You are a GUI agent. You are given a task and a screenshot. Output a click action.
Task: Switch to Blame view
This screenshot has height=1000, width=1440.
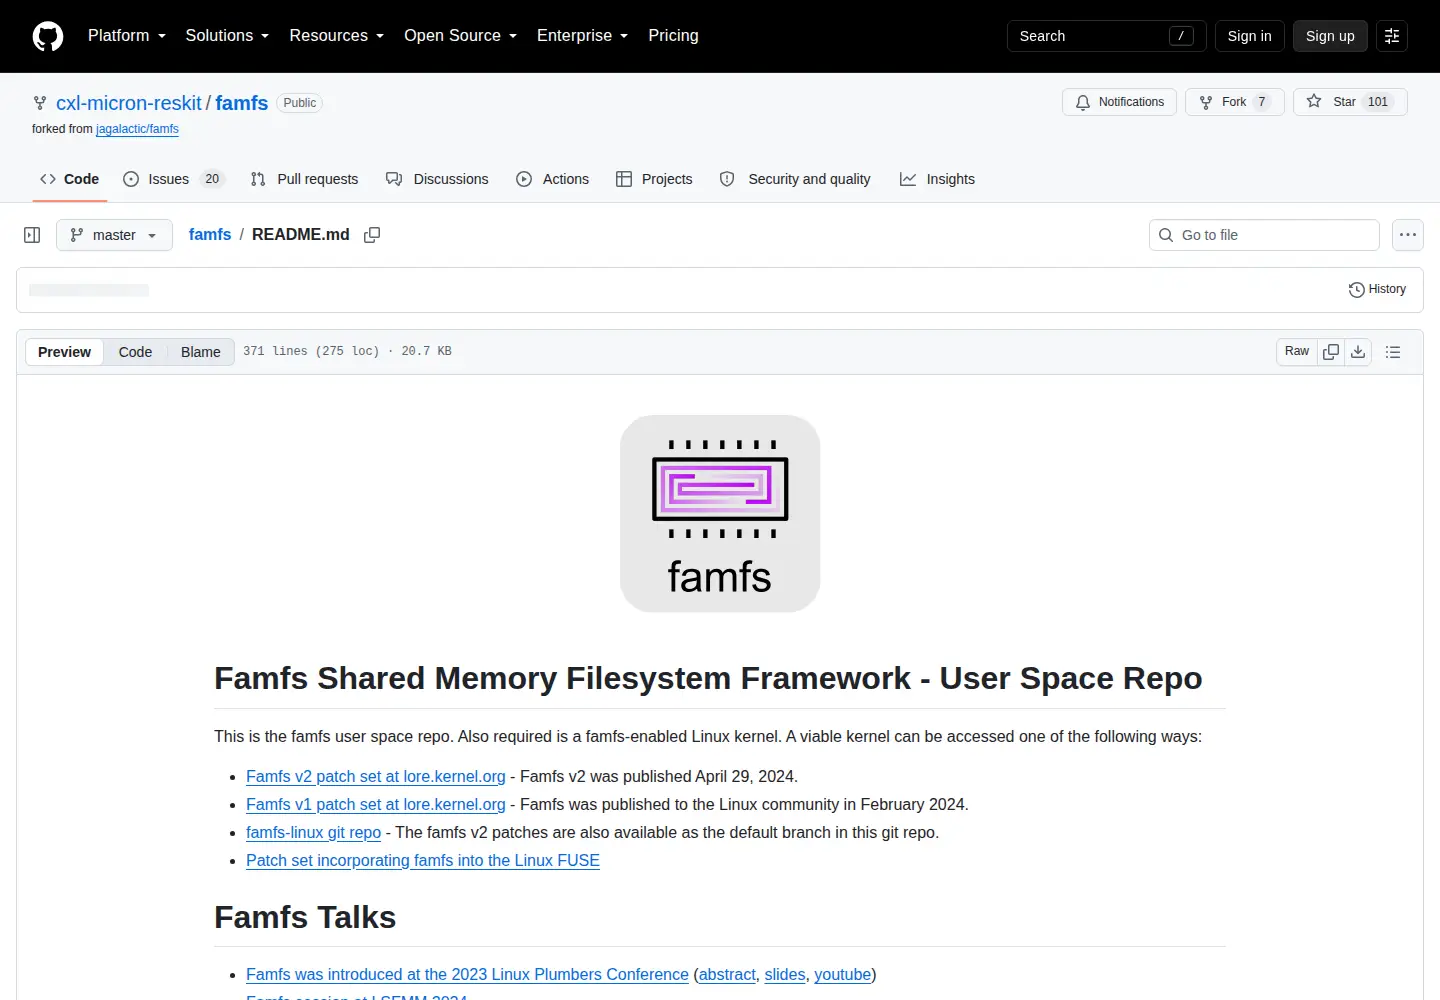[x=200, y=352]
